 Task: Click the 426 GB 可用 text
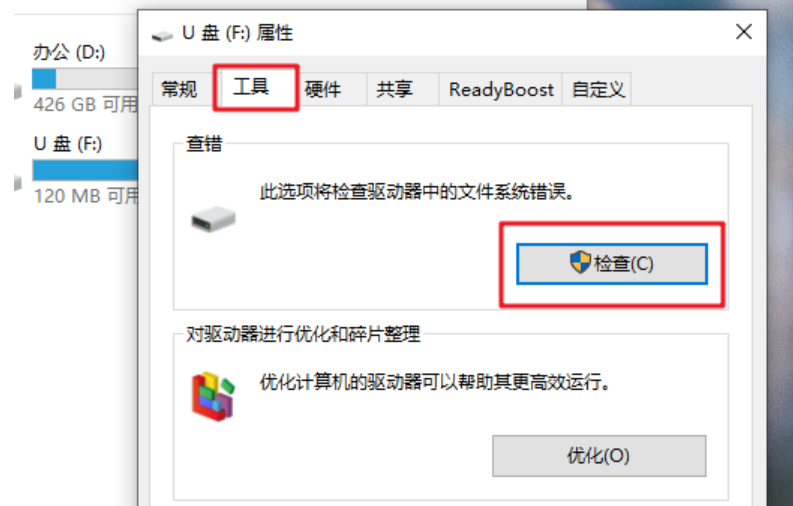[85, 105]
